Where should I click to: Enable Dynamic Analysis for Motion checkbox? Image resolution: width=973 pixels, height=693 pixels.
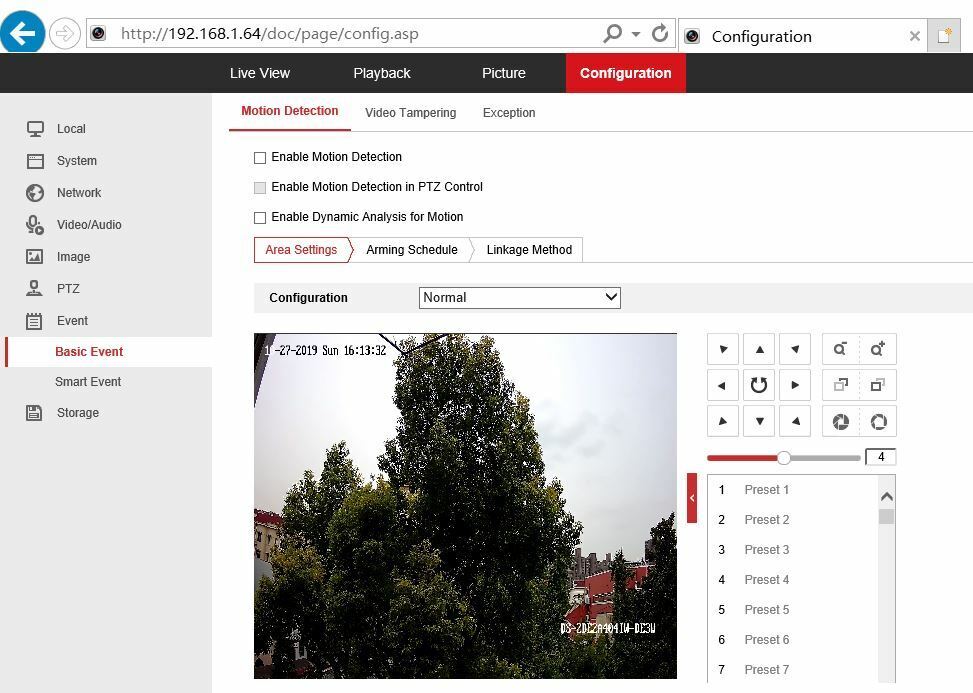pos(260,218)
